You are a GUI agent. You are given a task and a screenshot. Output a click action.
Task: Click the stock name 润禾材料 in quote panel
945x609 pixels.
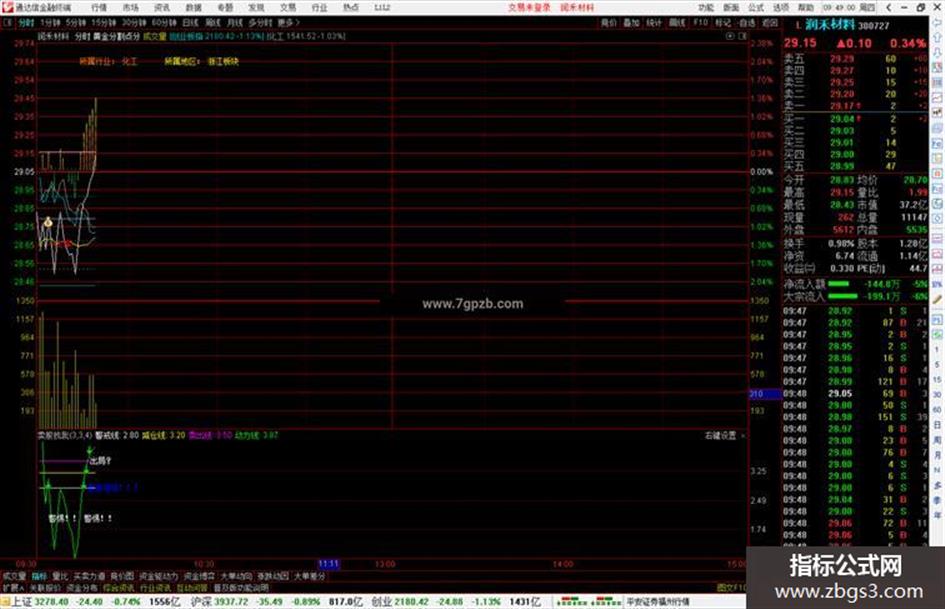pos(830,25)
